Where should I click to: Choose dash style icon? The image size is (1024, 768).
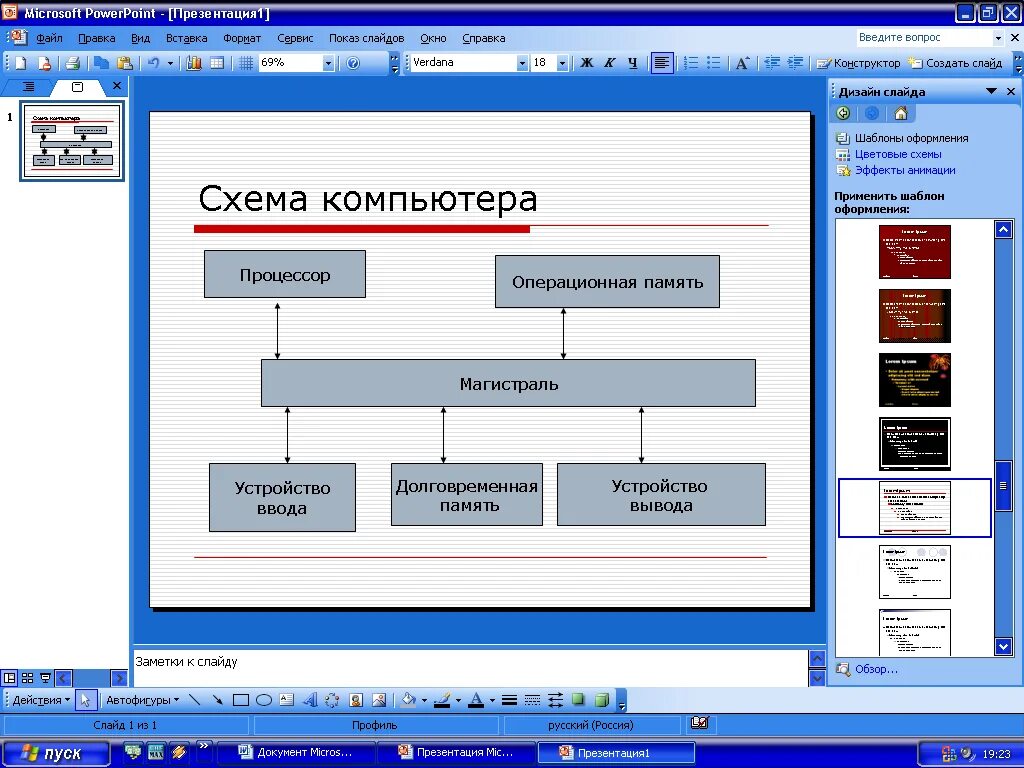coord(532,700)
